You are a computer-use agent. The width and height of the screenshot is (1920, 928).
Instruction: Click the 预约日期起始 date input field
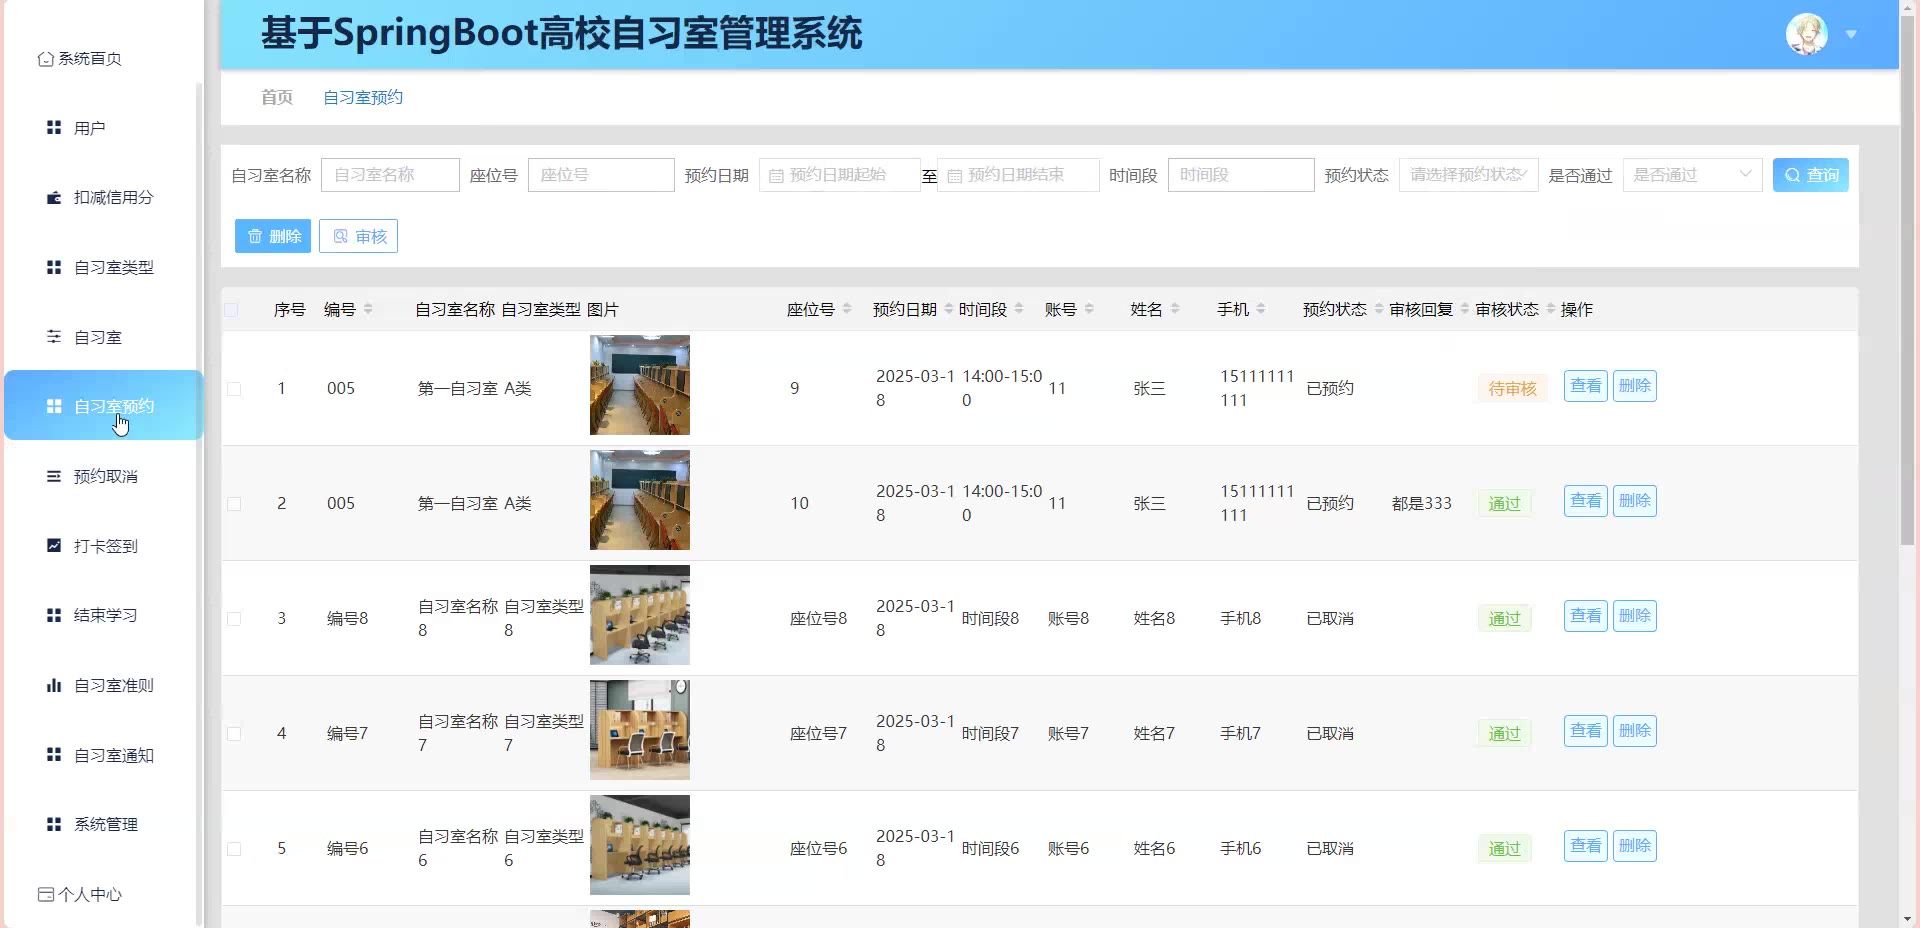pyautogui.click(x=839, y=175)
